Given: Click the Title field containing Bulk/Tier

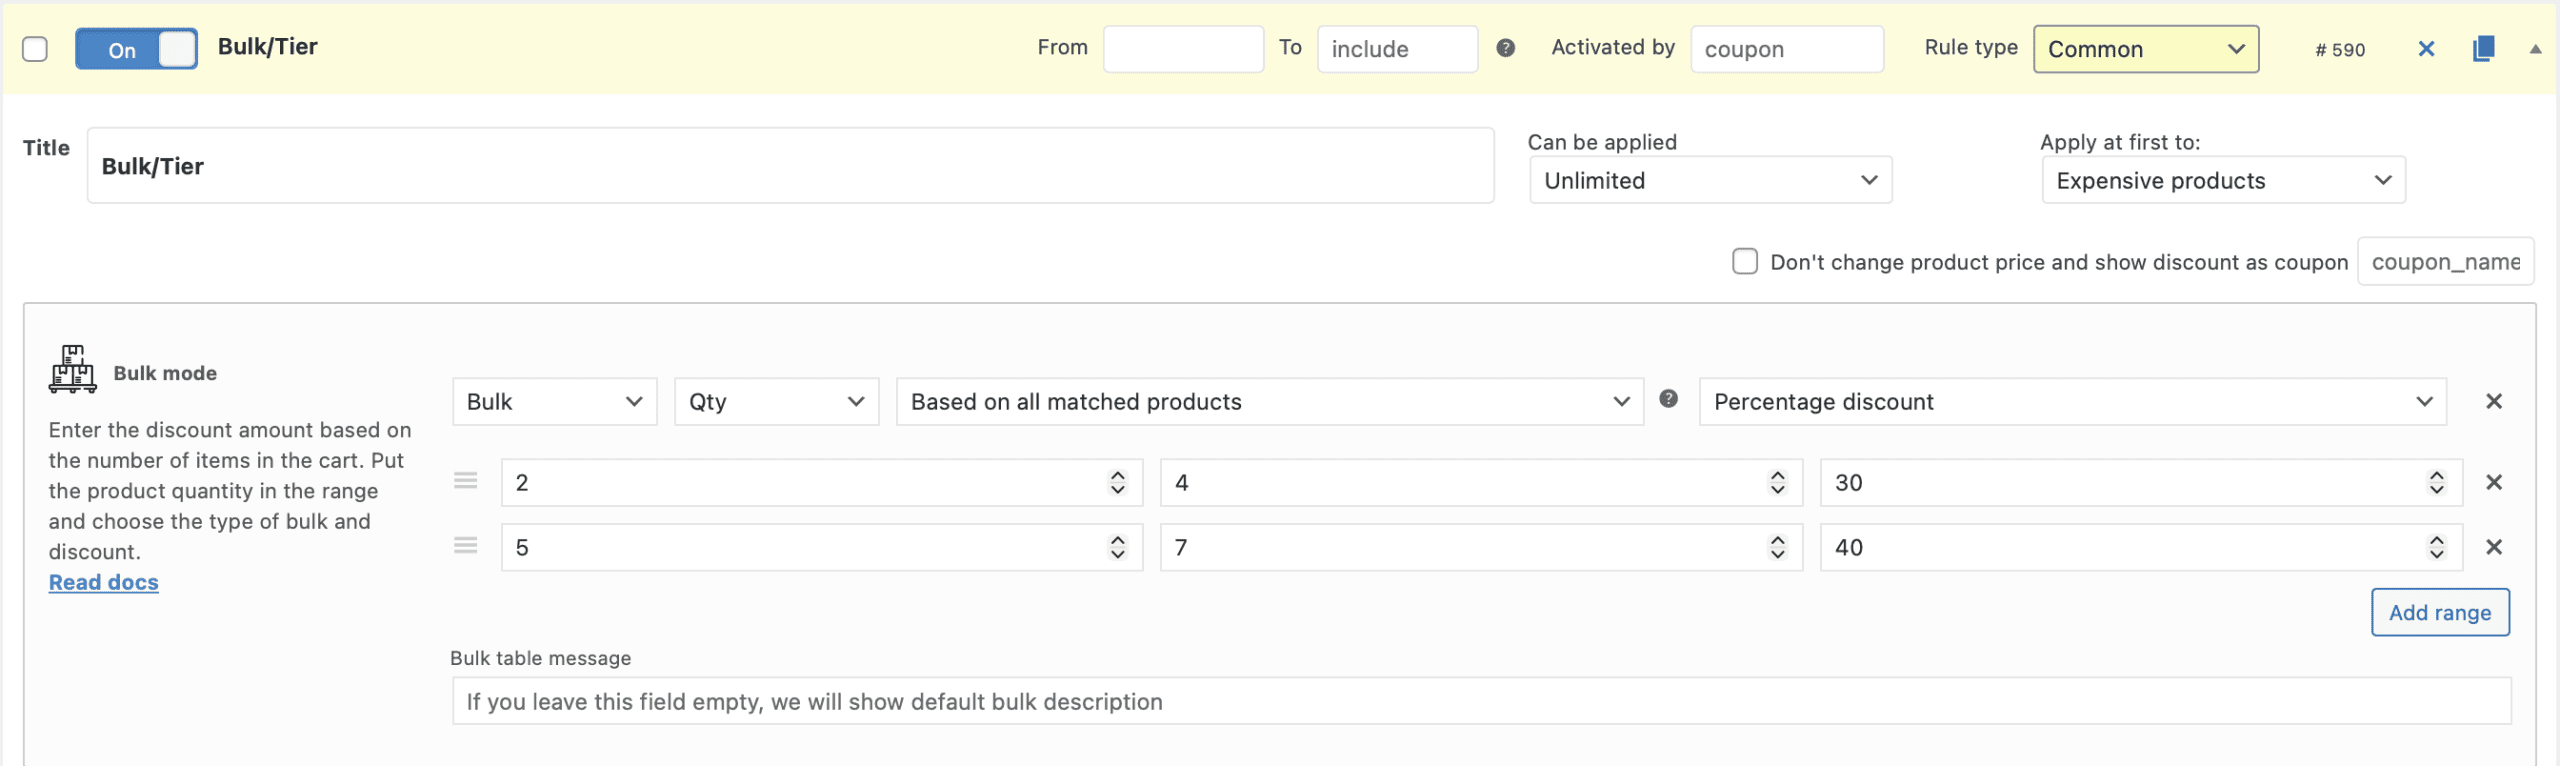Looking at the screenshot, I should point(790,165).
